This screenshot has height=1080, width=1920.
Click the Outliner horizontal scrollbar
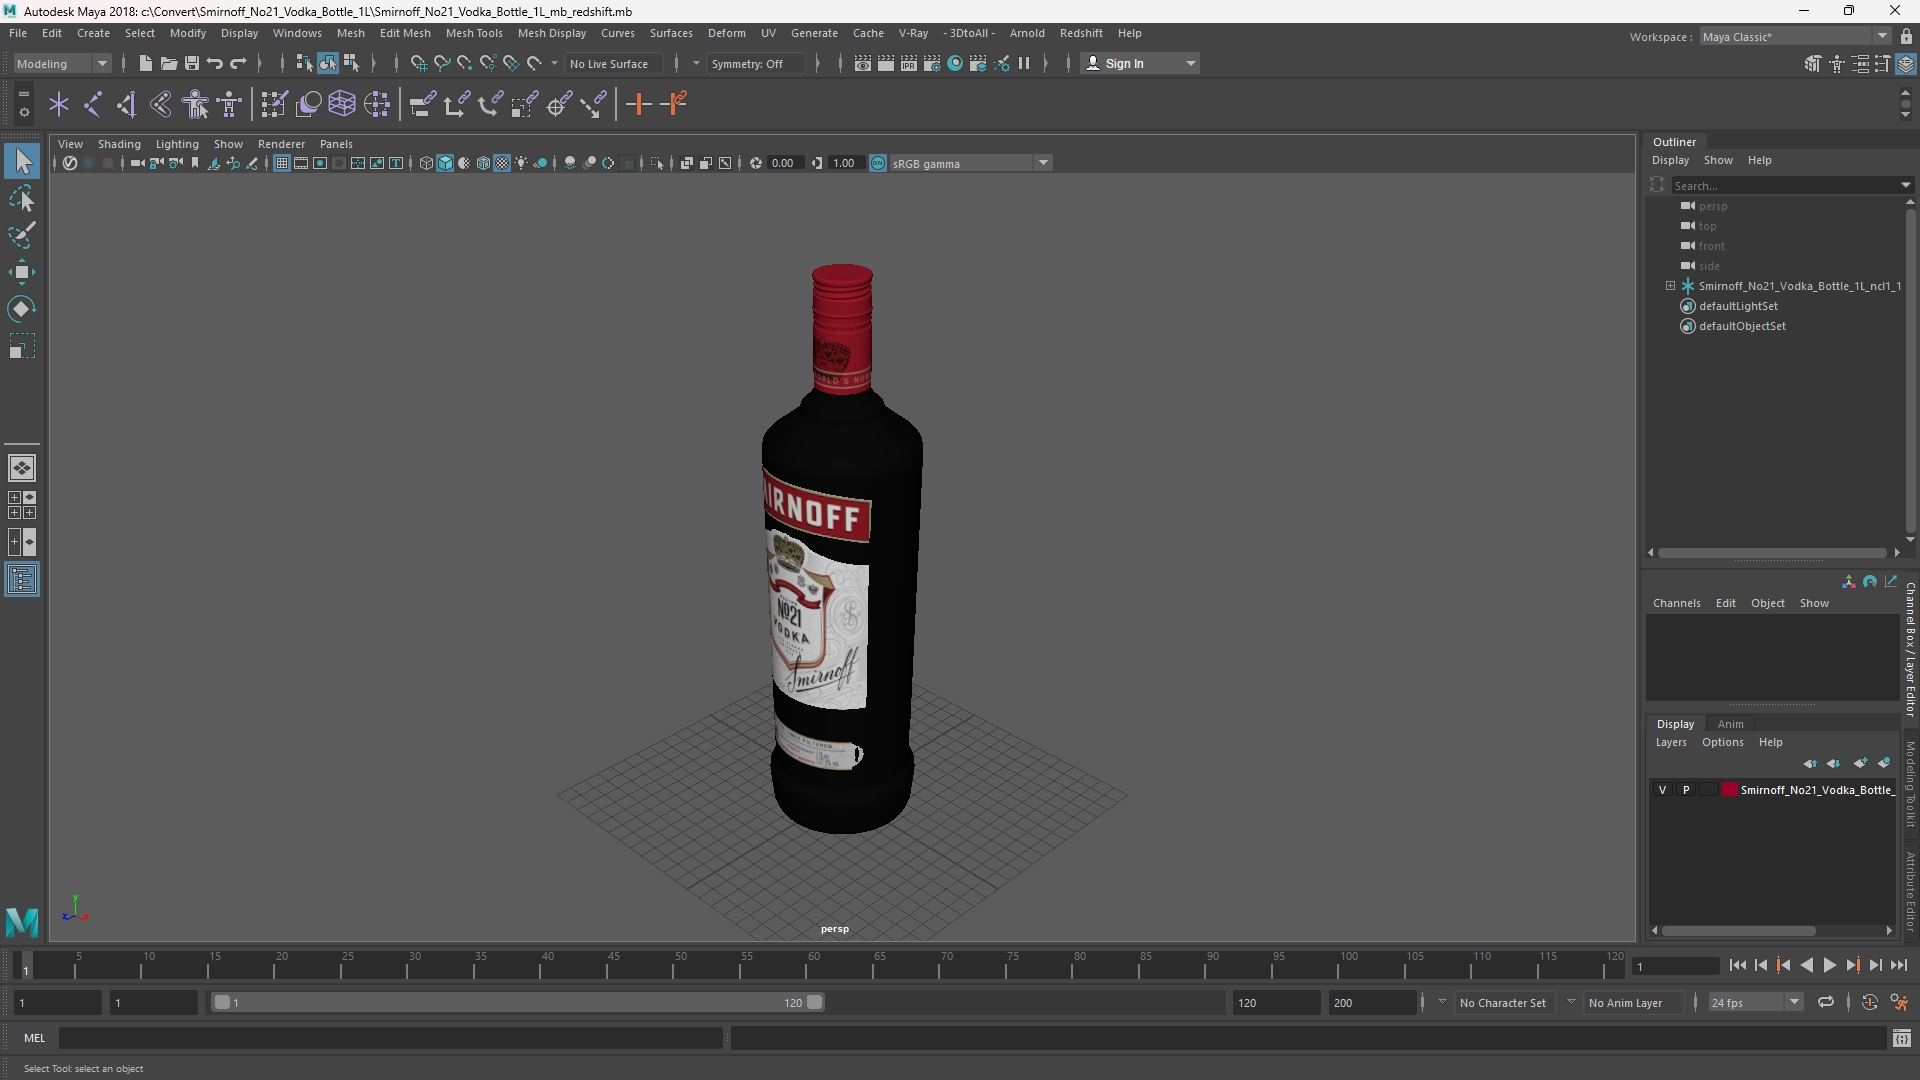click(x=1772, y=552)
